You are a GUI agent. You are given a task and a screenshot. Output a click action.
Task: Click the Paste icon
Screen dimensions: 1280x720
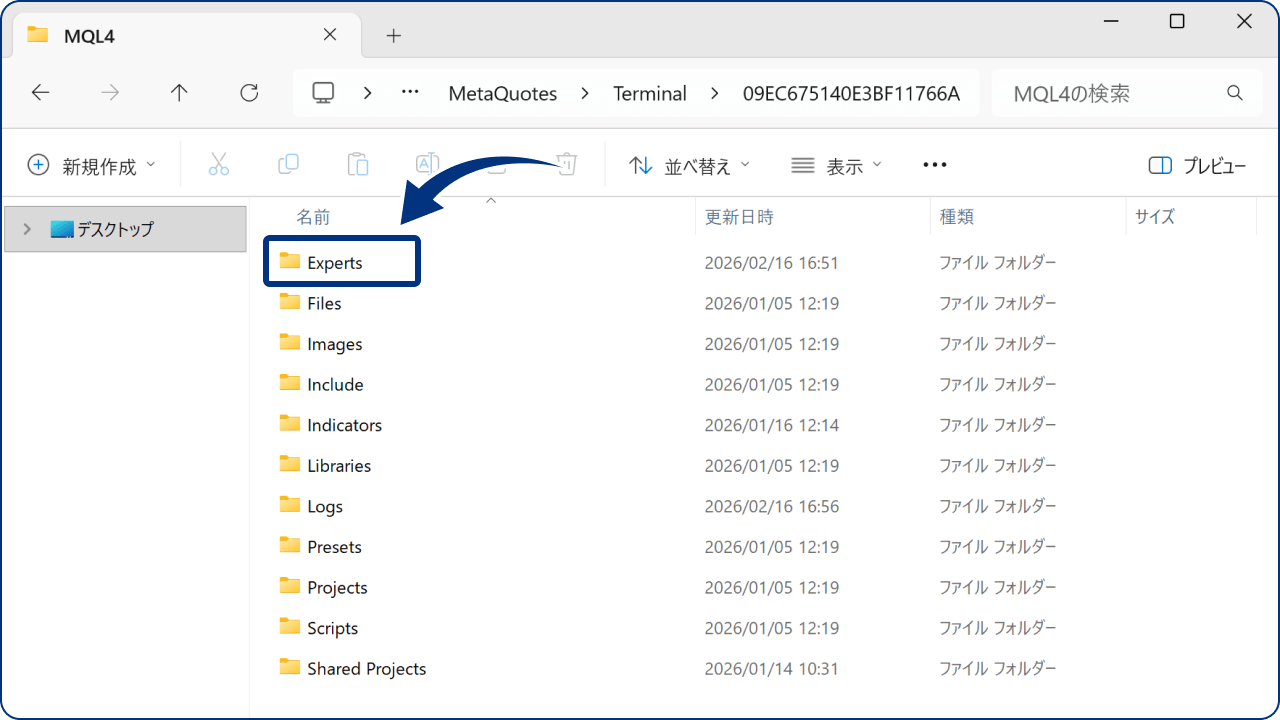tap(357, 163)
